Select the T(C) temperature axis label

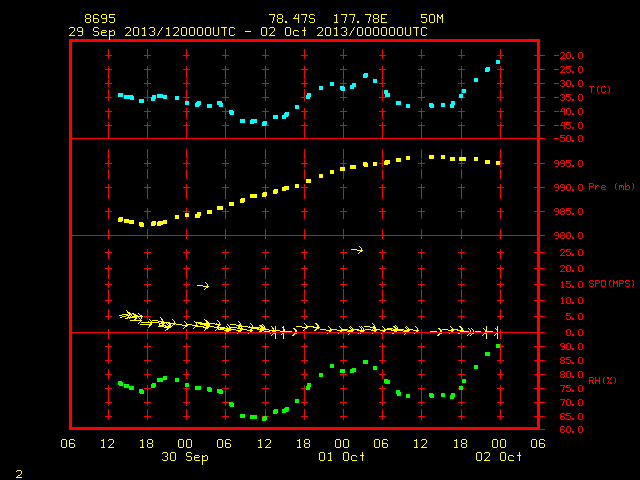tap(600, 89)
